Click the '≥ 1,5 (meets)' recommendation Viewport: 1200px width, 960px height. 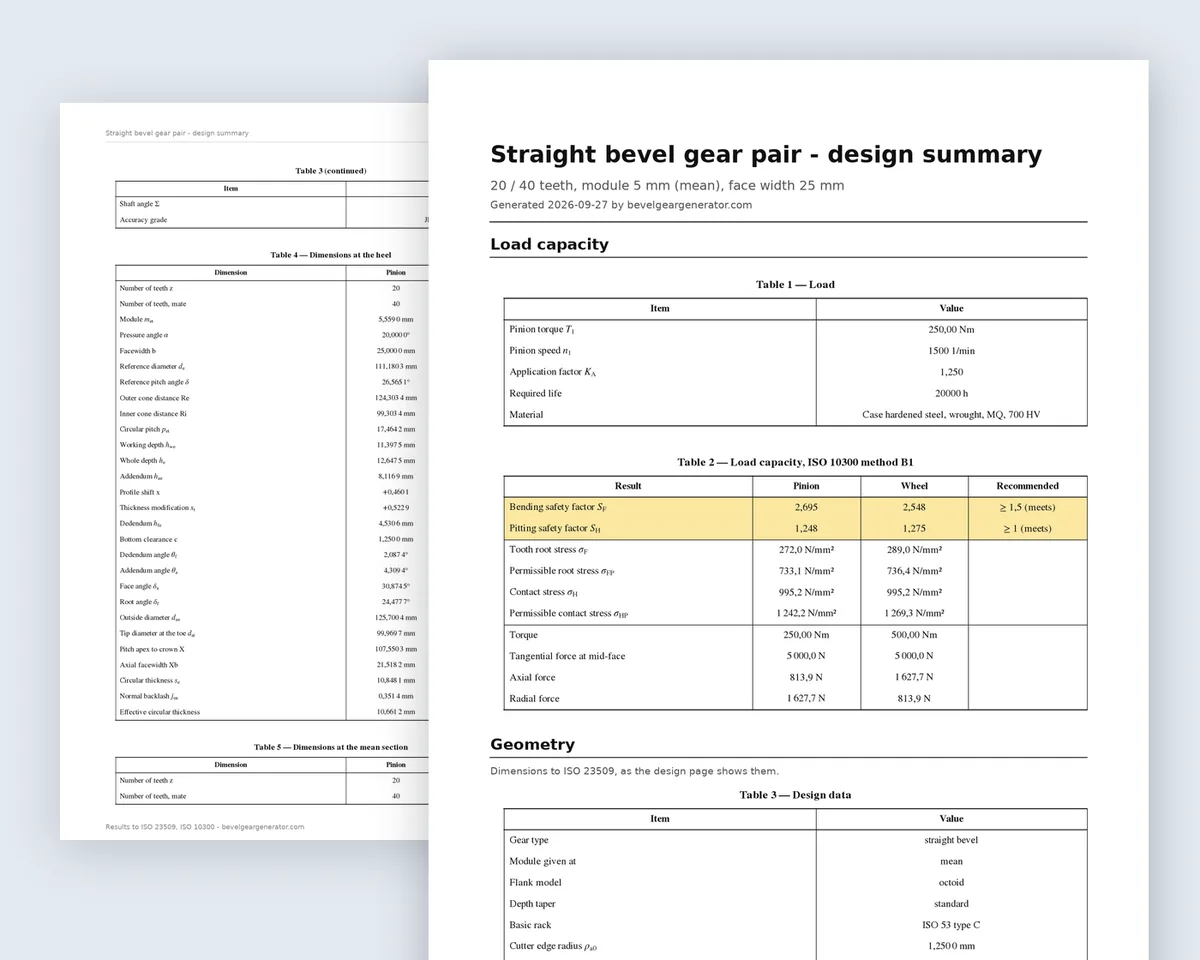point(1027,507)
